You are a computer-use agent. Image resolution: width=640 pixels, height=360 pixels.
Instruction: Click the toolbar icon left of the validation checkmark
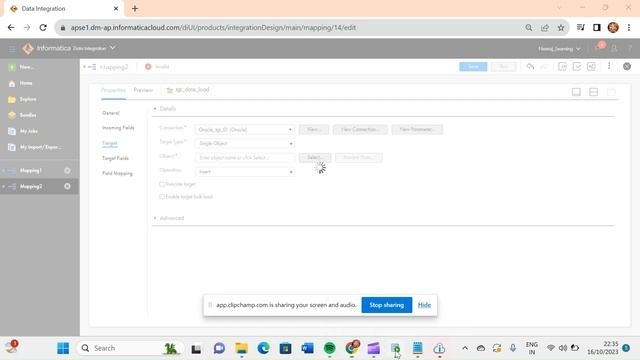pos(562,67)
